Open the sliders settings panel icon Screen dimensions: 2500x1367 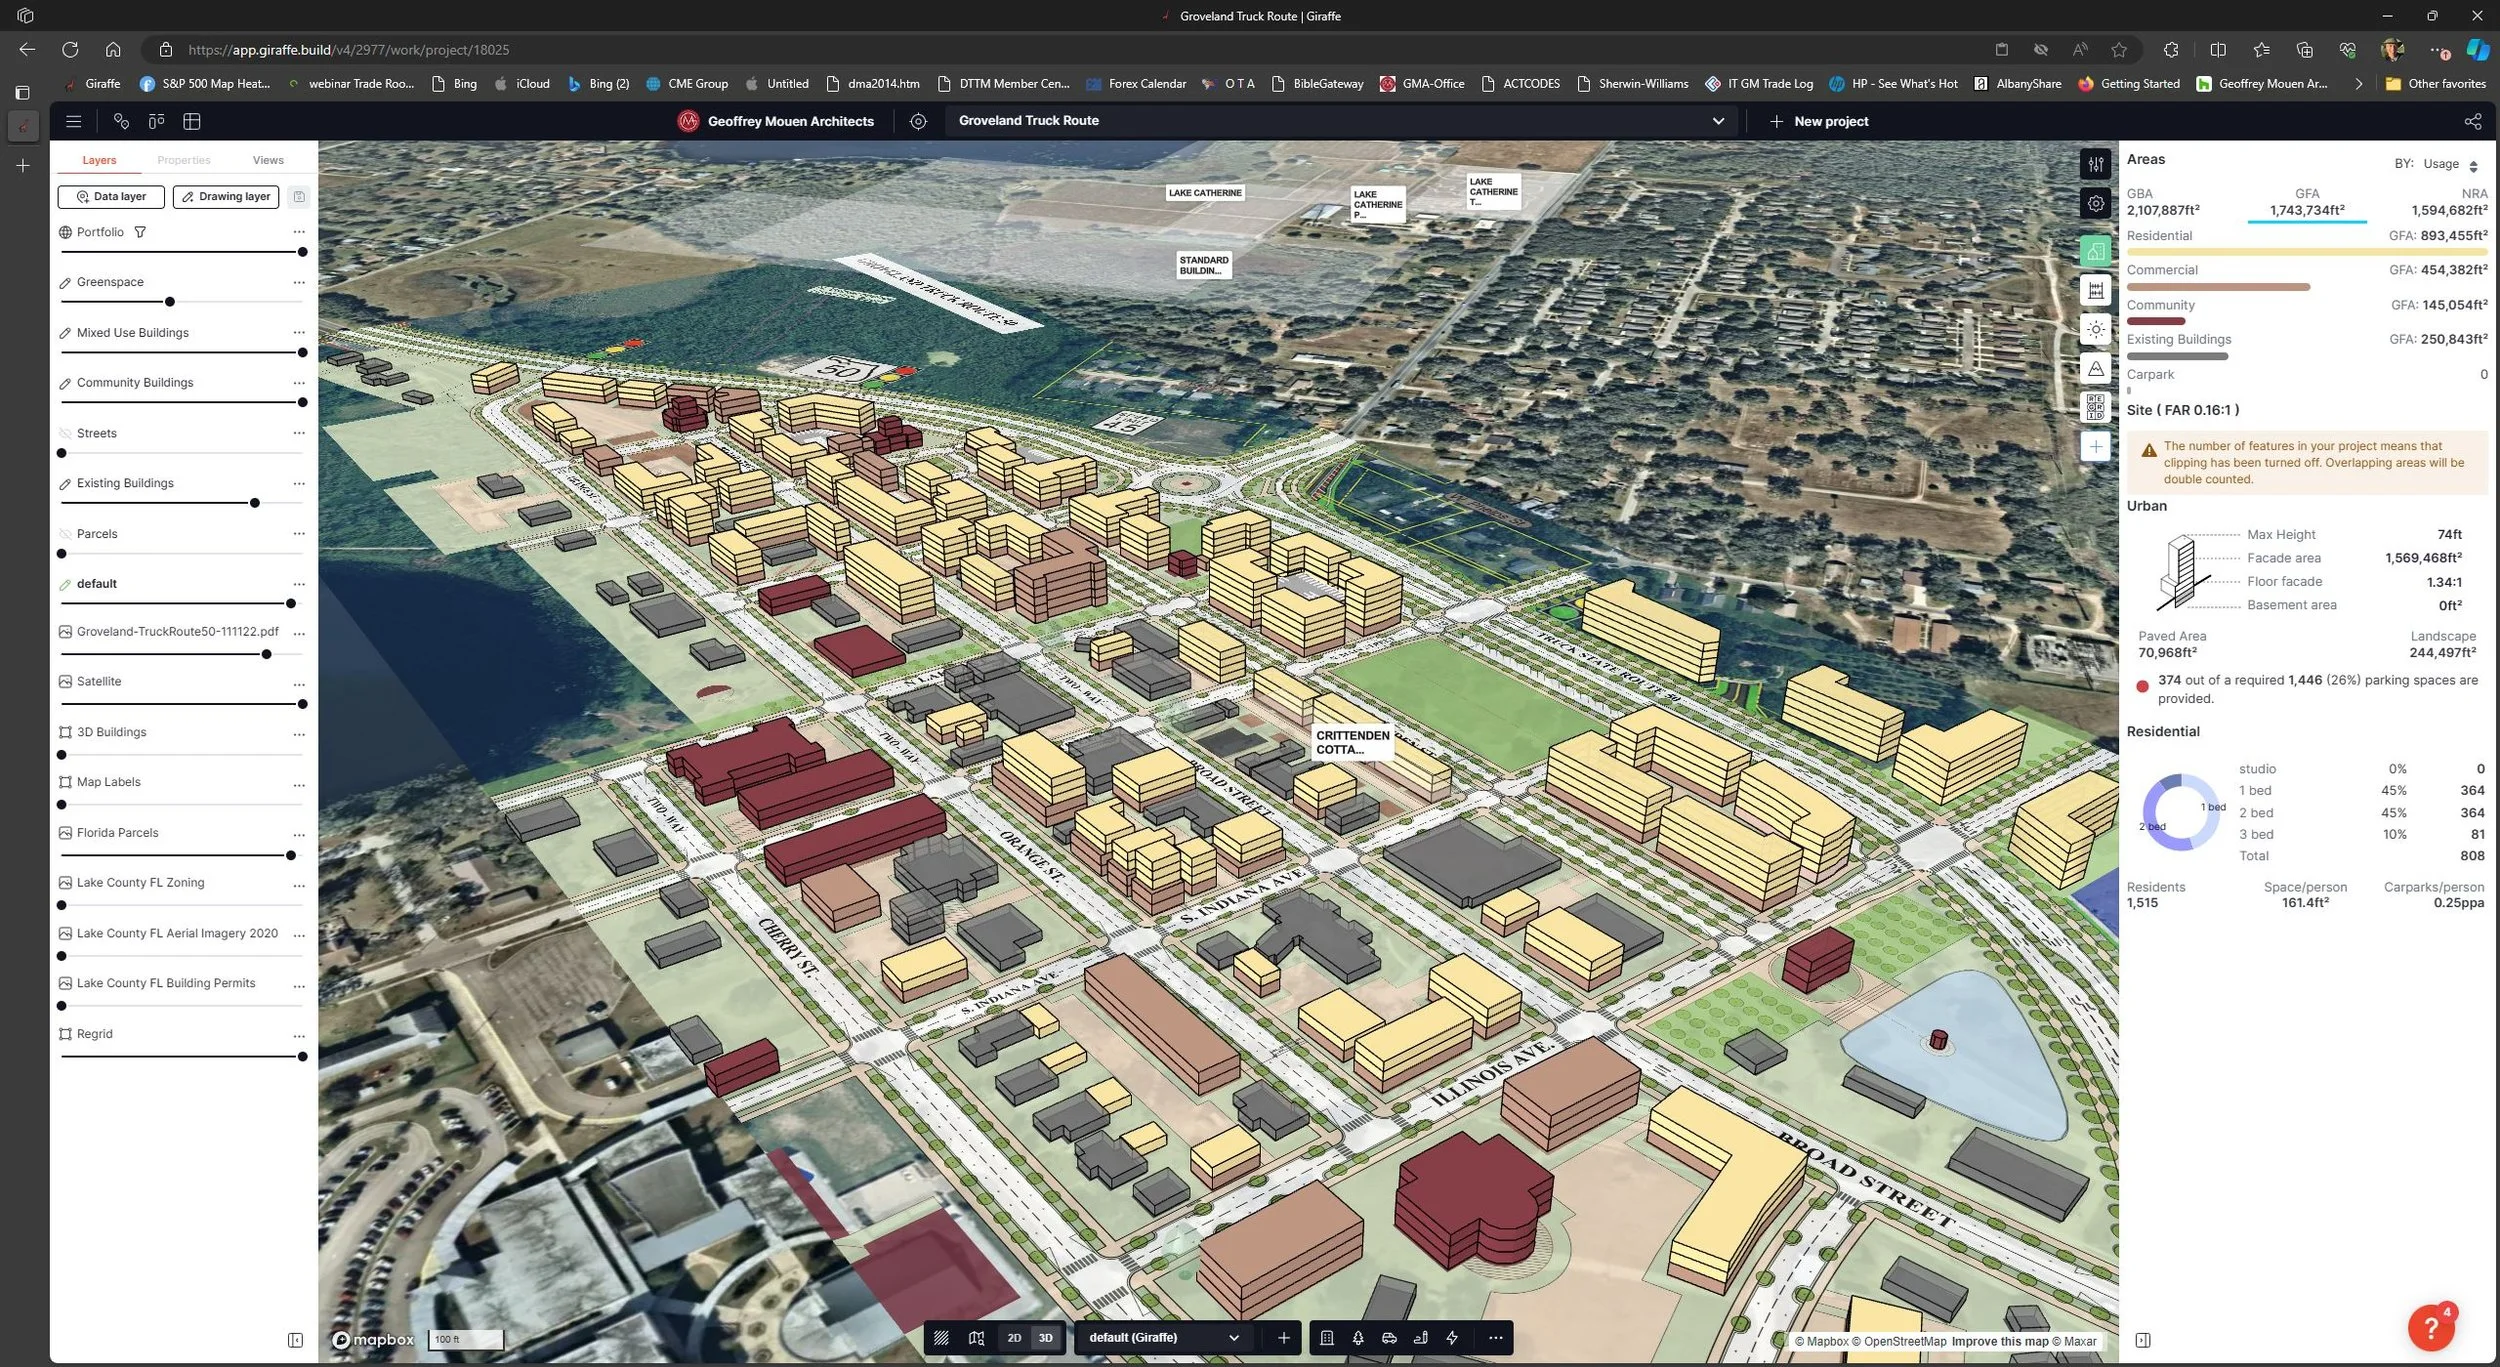click(x=2095, y=164)
